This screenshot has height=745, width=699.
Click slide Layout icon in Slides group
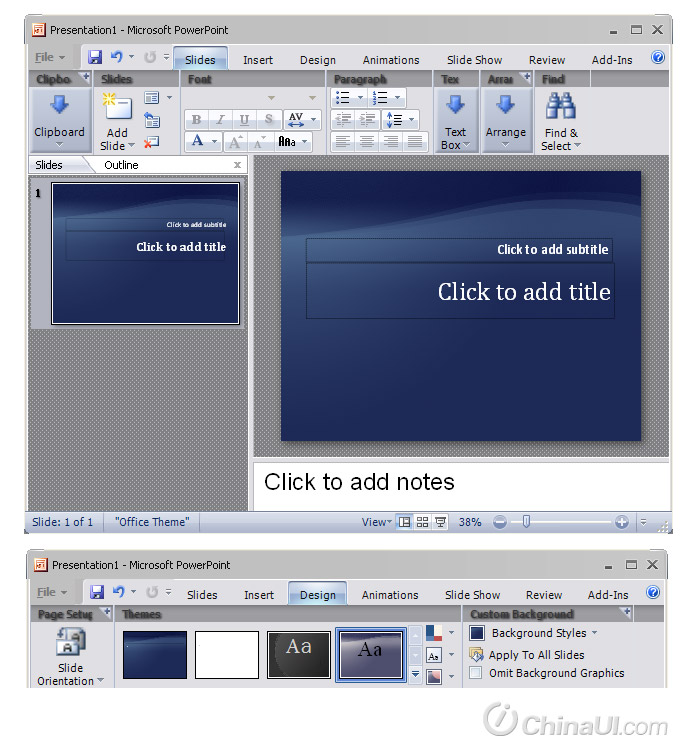152,98
